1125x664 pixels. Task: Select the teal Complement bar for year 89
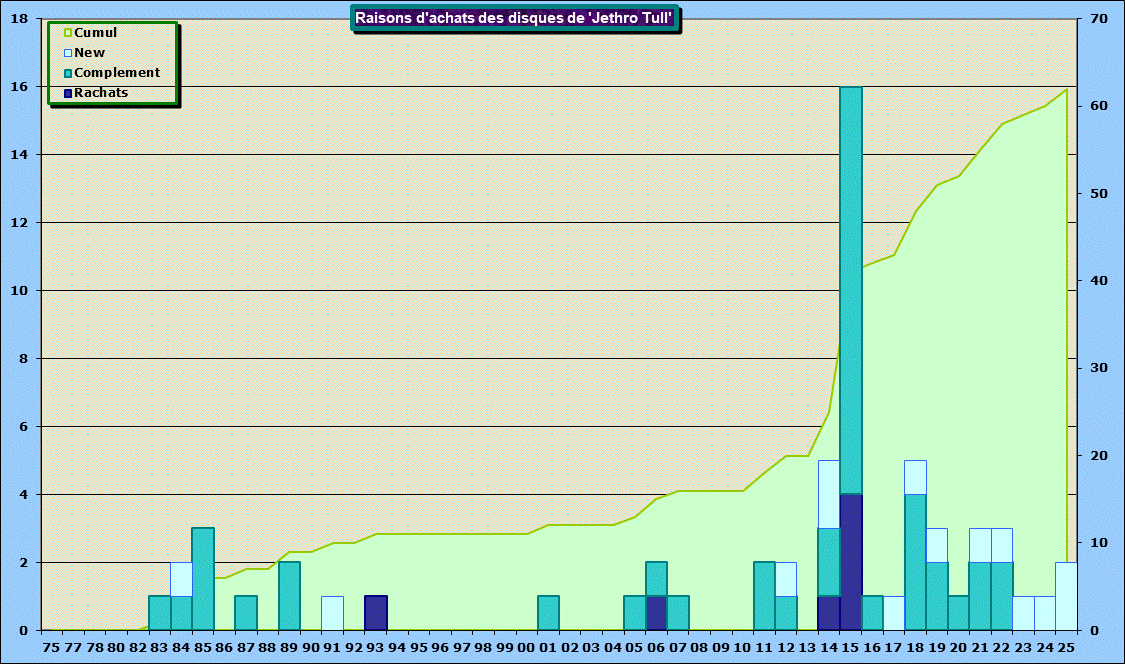pos(289,596)
